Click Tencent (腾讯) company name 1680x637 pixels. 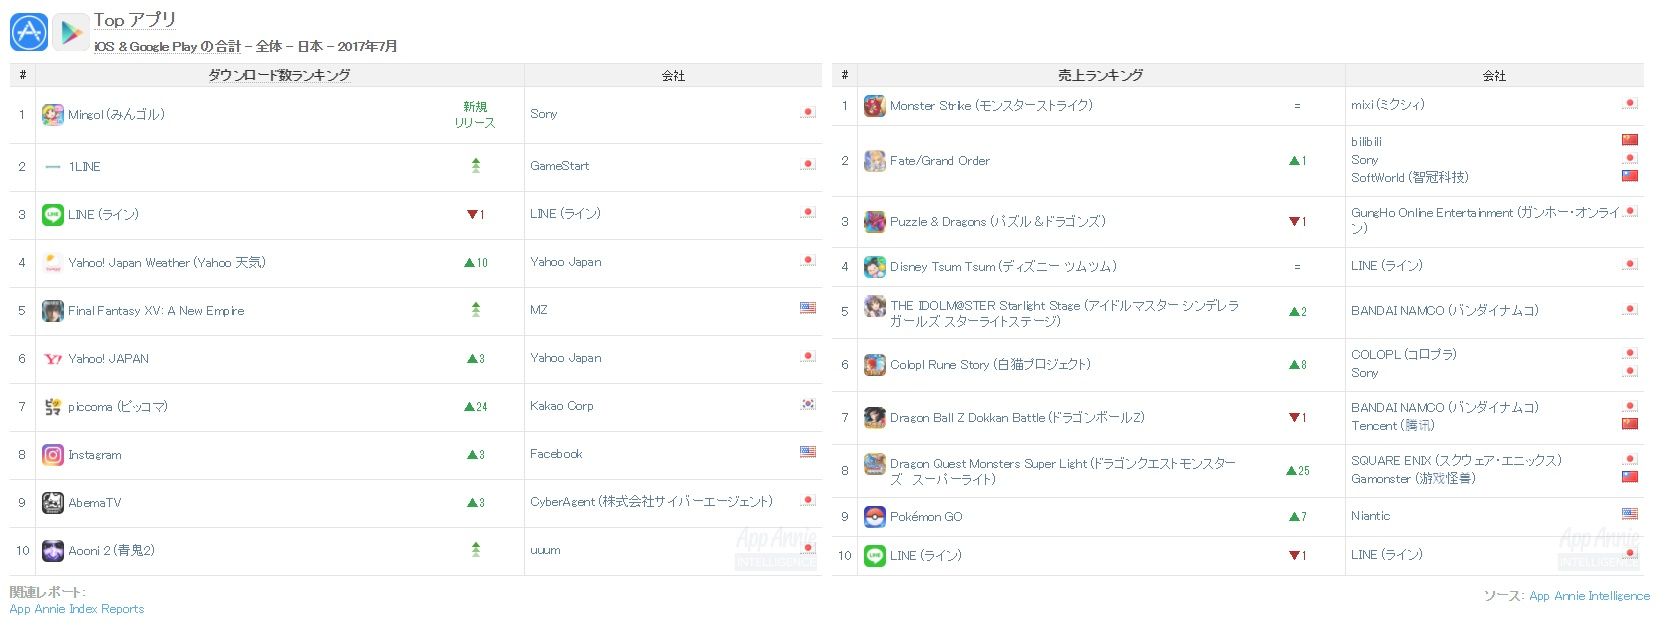(x=1393, y=425)
